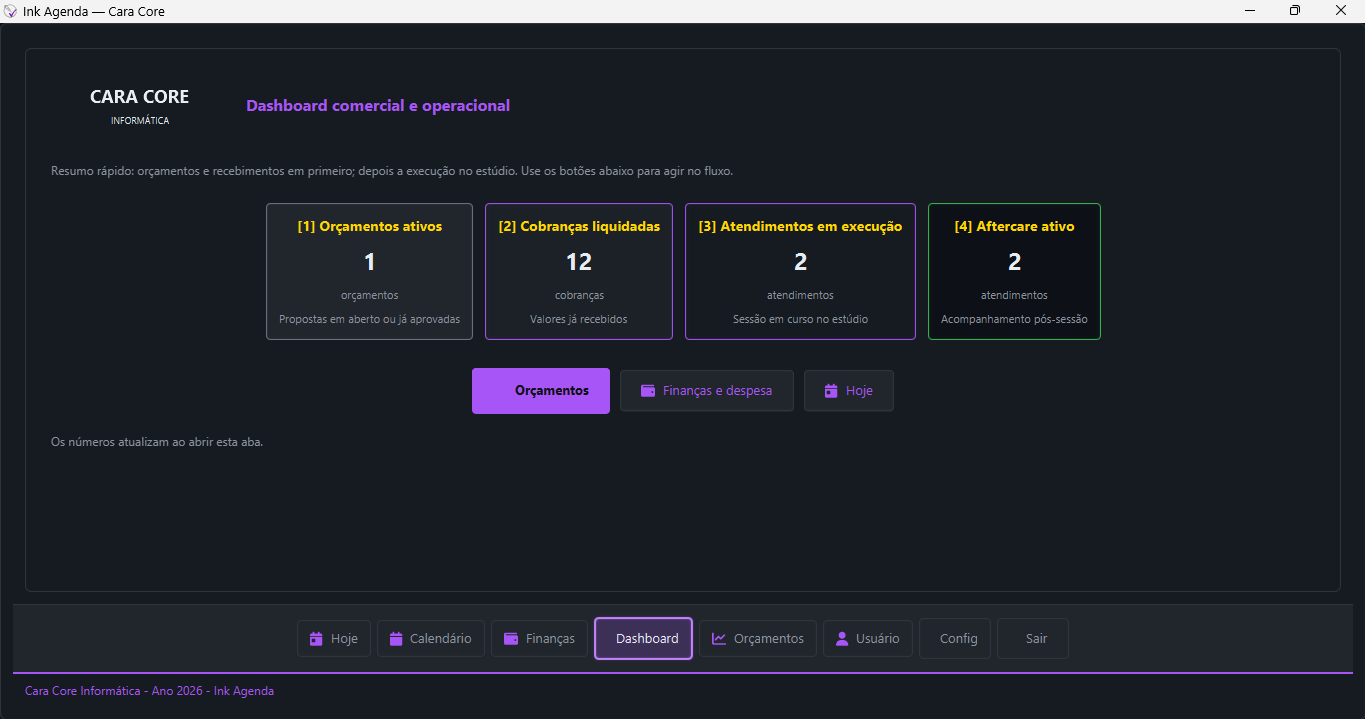Close the Ink Agenda window
The image size is (1365, 719).
pos(1341,11)
